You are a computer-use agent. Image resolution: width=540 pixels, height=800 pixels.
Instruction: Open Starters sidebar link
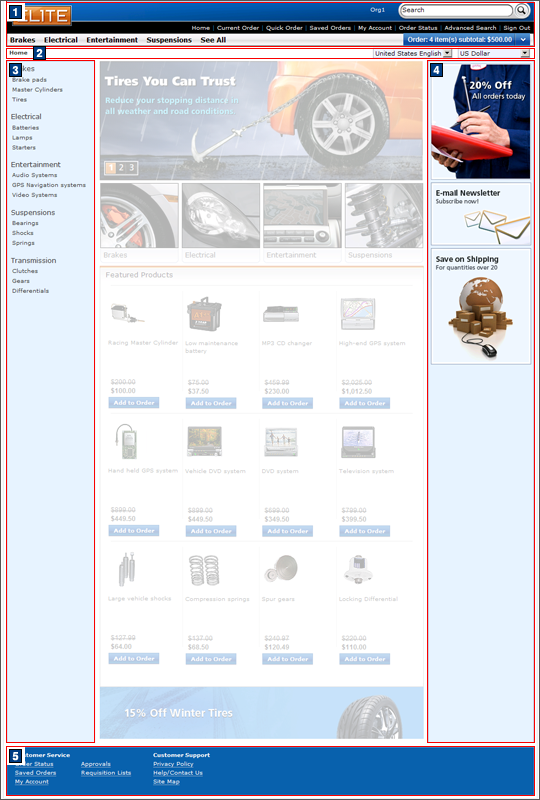click(24, 147)
